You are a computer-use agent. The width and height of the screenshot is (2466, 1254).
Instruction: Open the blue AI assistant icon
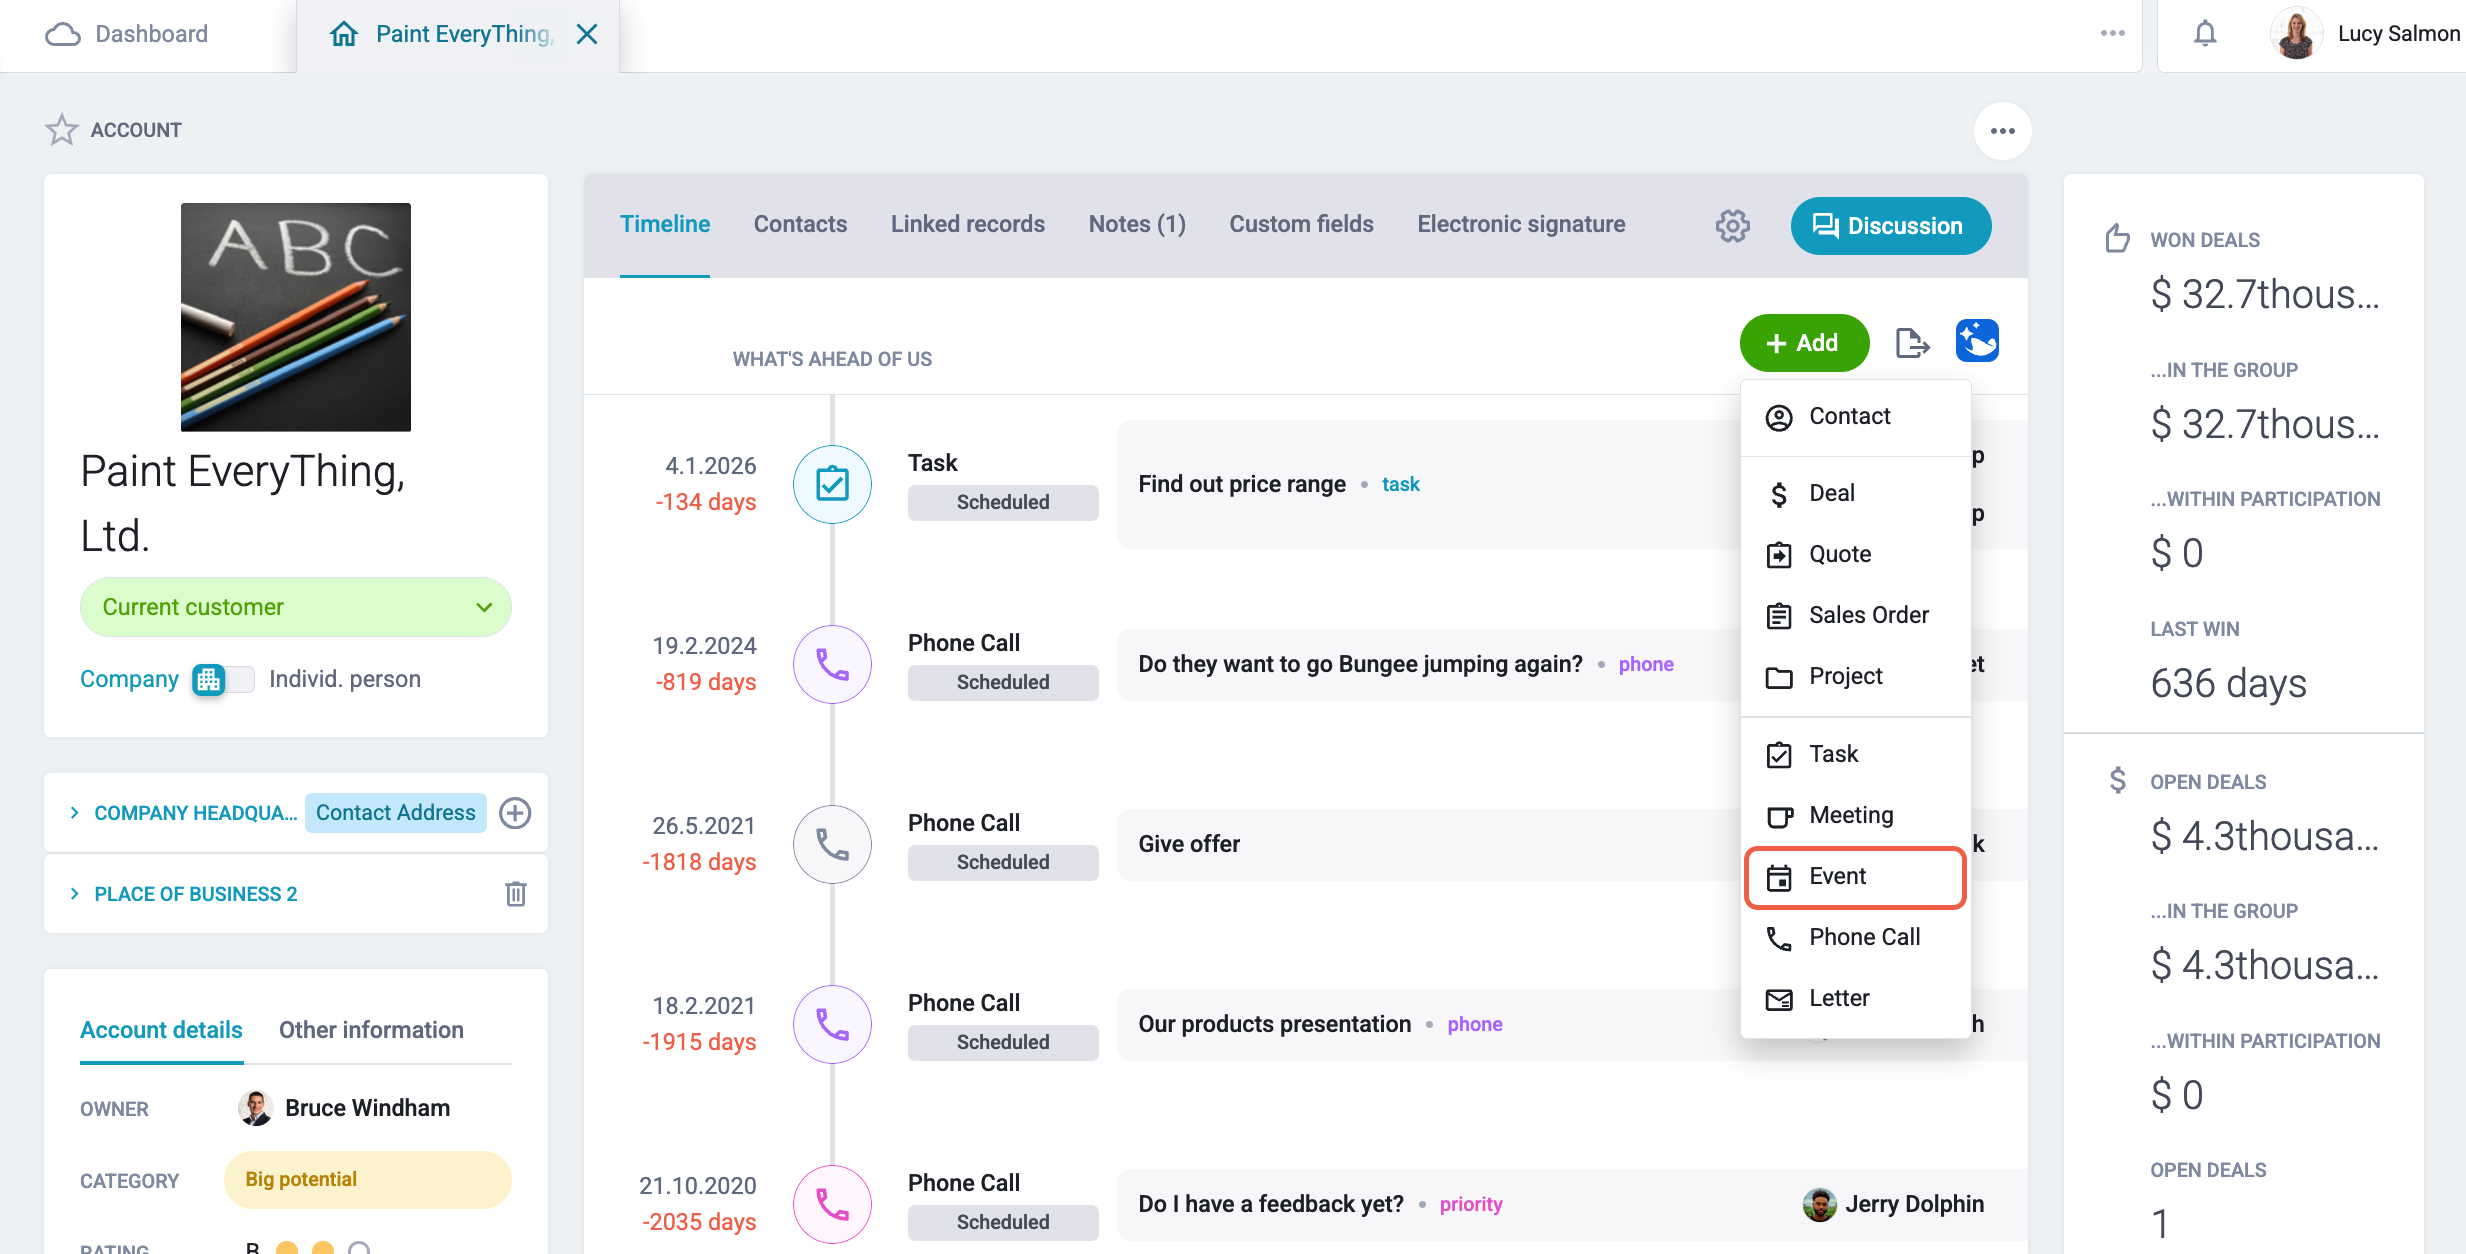click(1977, 342)
